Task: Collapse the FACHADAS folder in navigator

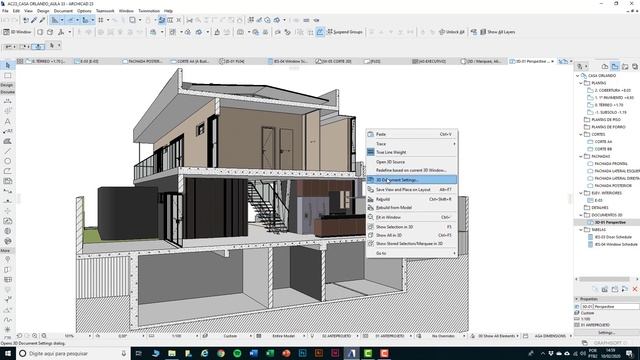Action: (x=581, y=156)
